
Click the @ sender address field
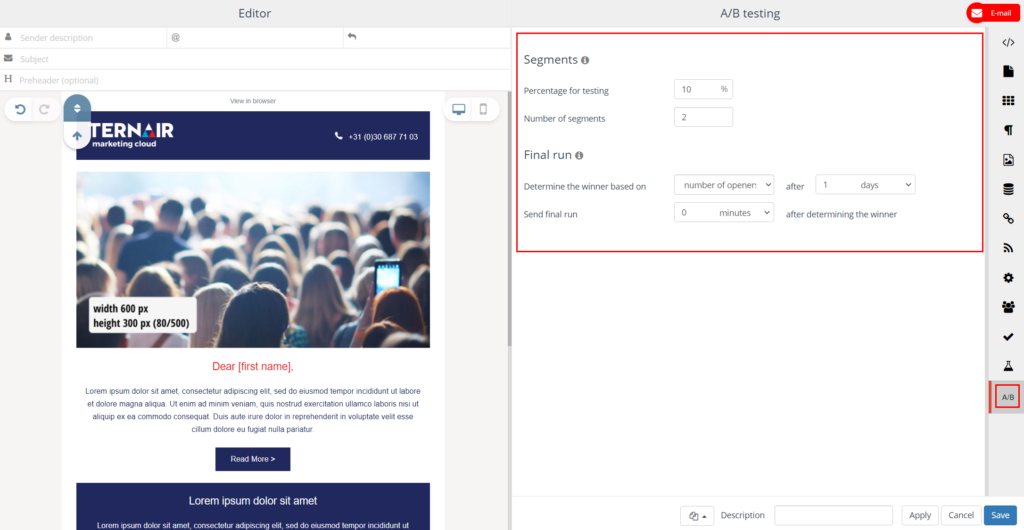coord(255,38)
